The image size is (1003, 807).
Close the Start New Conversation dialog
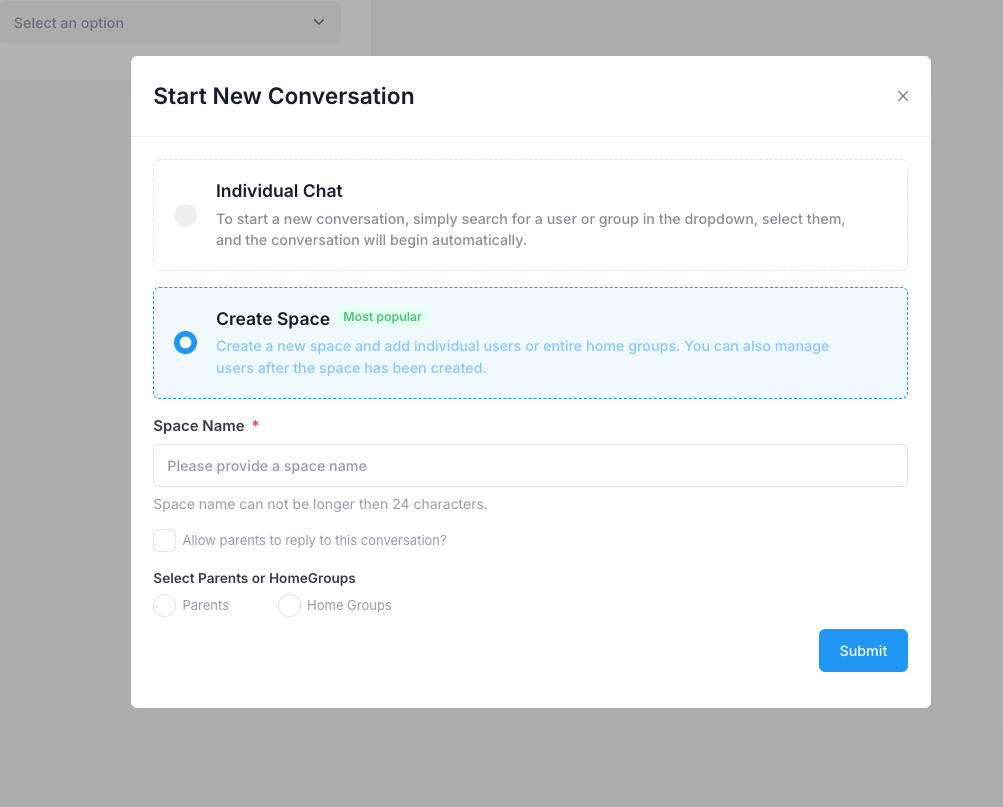pyautogui.click(x=903, y=96)
